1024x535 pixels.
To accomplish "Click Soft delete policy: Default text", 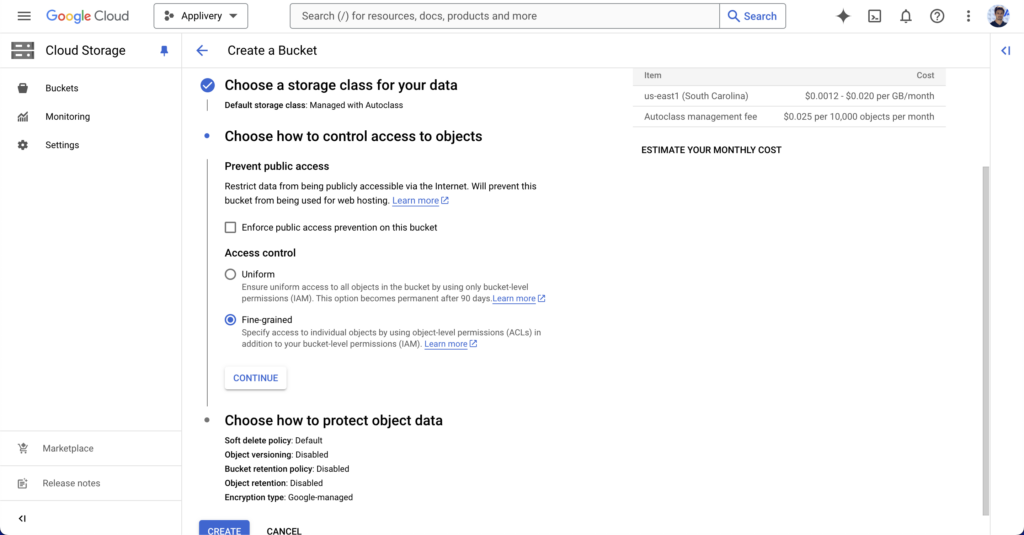I will pos(274,440).
